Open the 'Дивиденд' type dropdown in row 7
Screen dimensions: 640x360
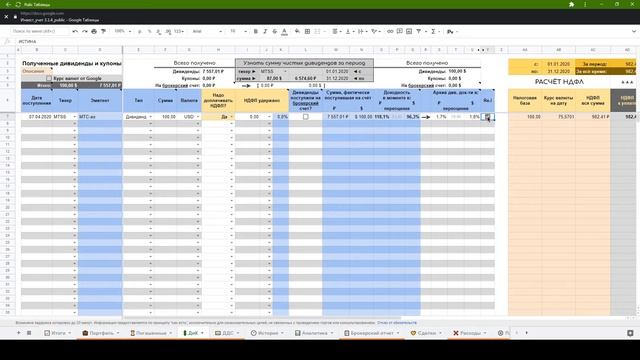click(x=151, y=117)
